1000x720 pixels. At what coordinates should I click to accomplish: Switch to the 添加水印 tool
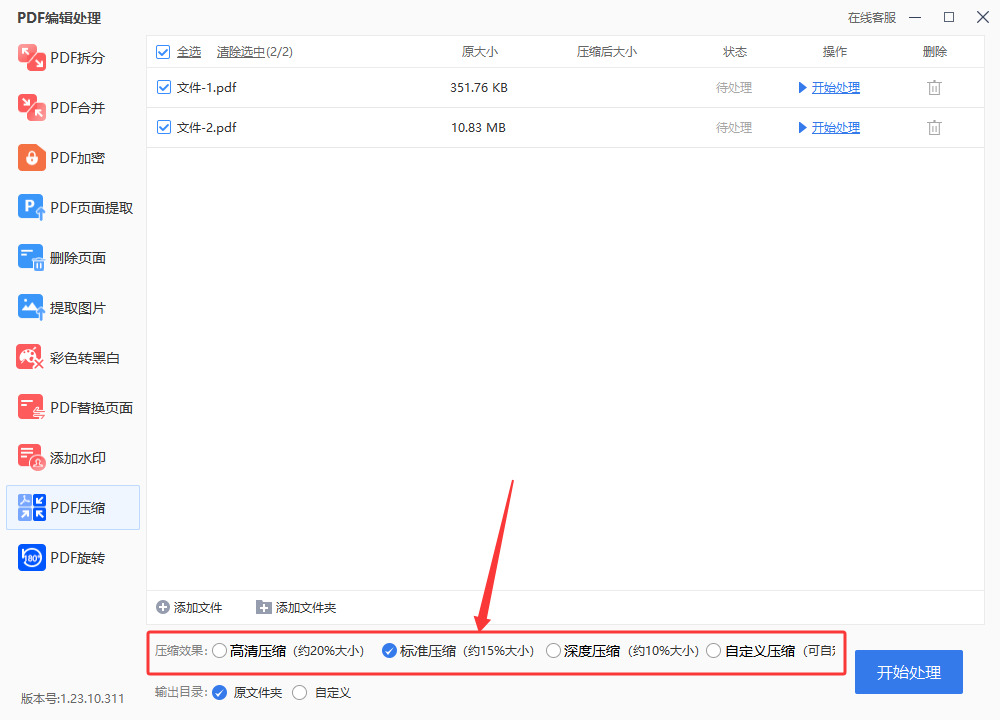(x=73, y=458)
